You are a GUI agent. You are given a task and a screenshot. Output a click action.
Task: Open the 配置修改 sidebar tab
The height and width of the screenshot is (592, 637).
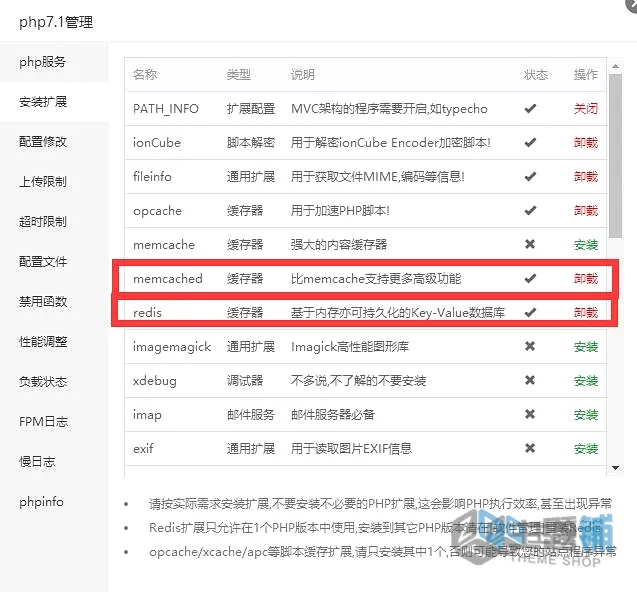click(54, 142)
